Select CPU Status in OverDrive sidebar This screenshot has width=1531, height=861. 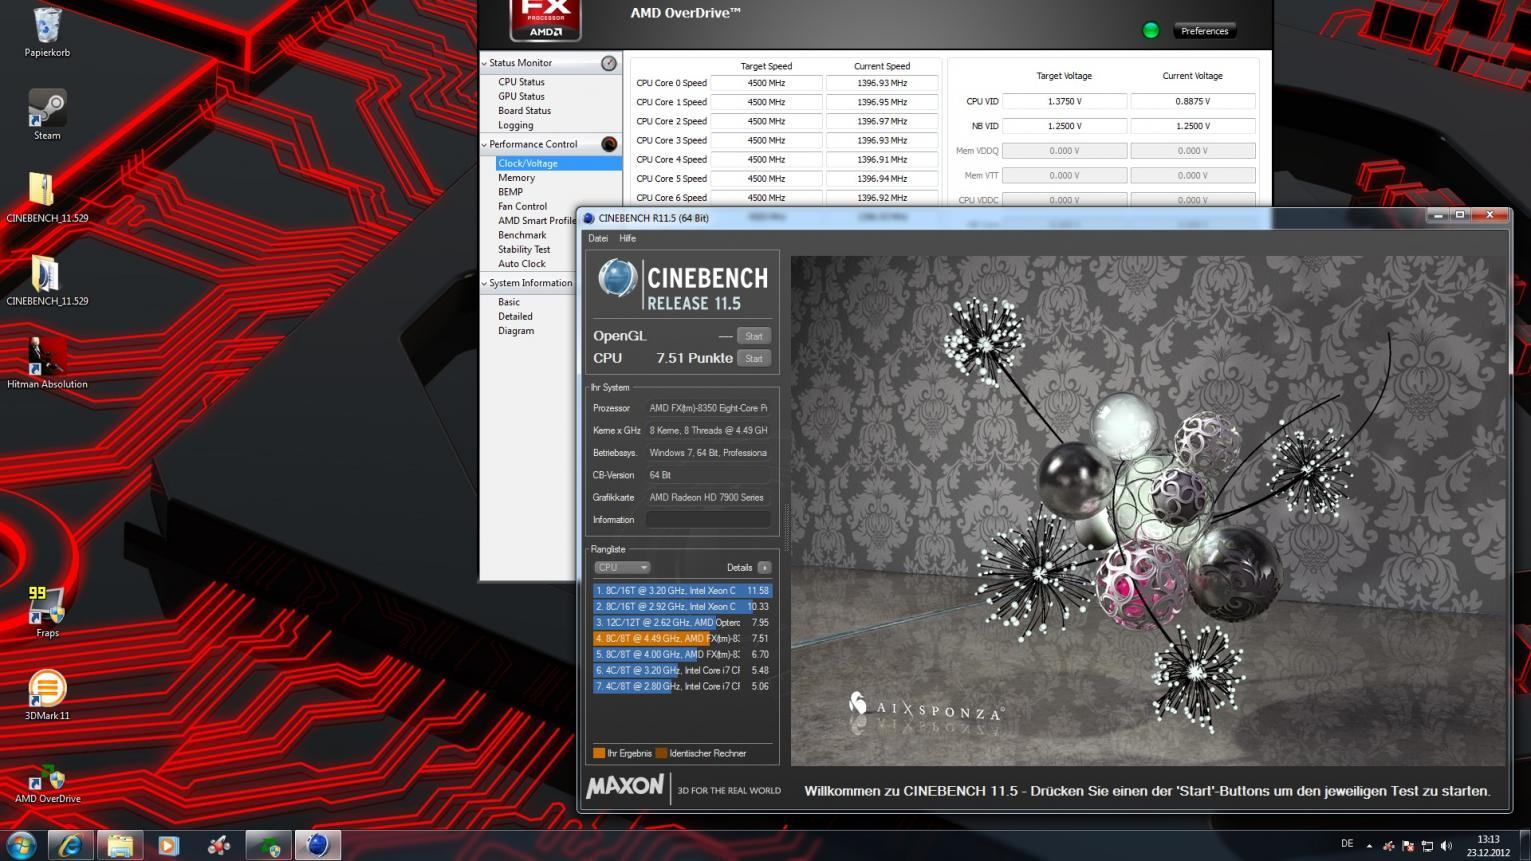[x=521, y=82]
